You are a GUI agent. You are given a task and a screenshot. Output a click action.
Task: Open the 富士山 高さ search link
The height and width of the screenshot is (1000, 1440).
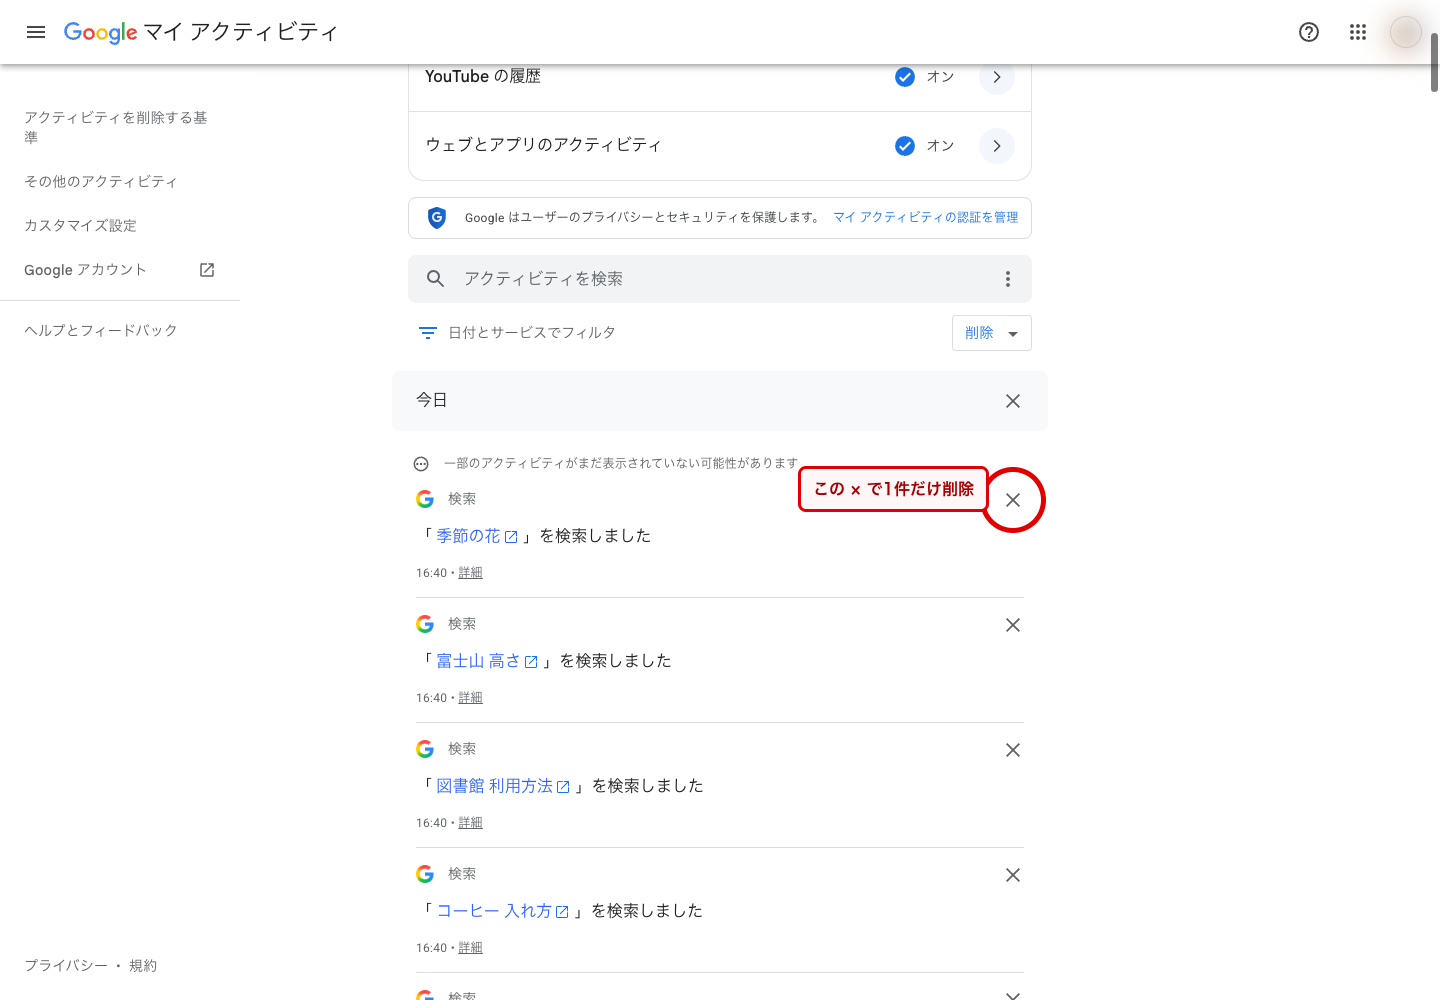478,661
